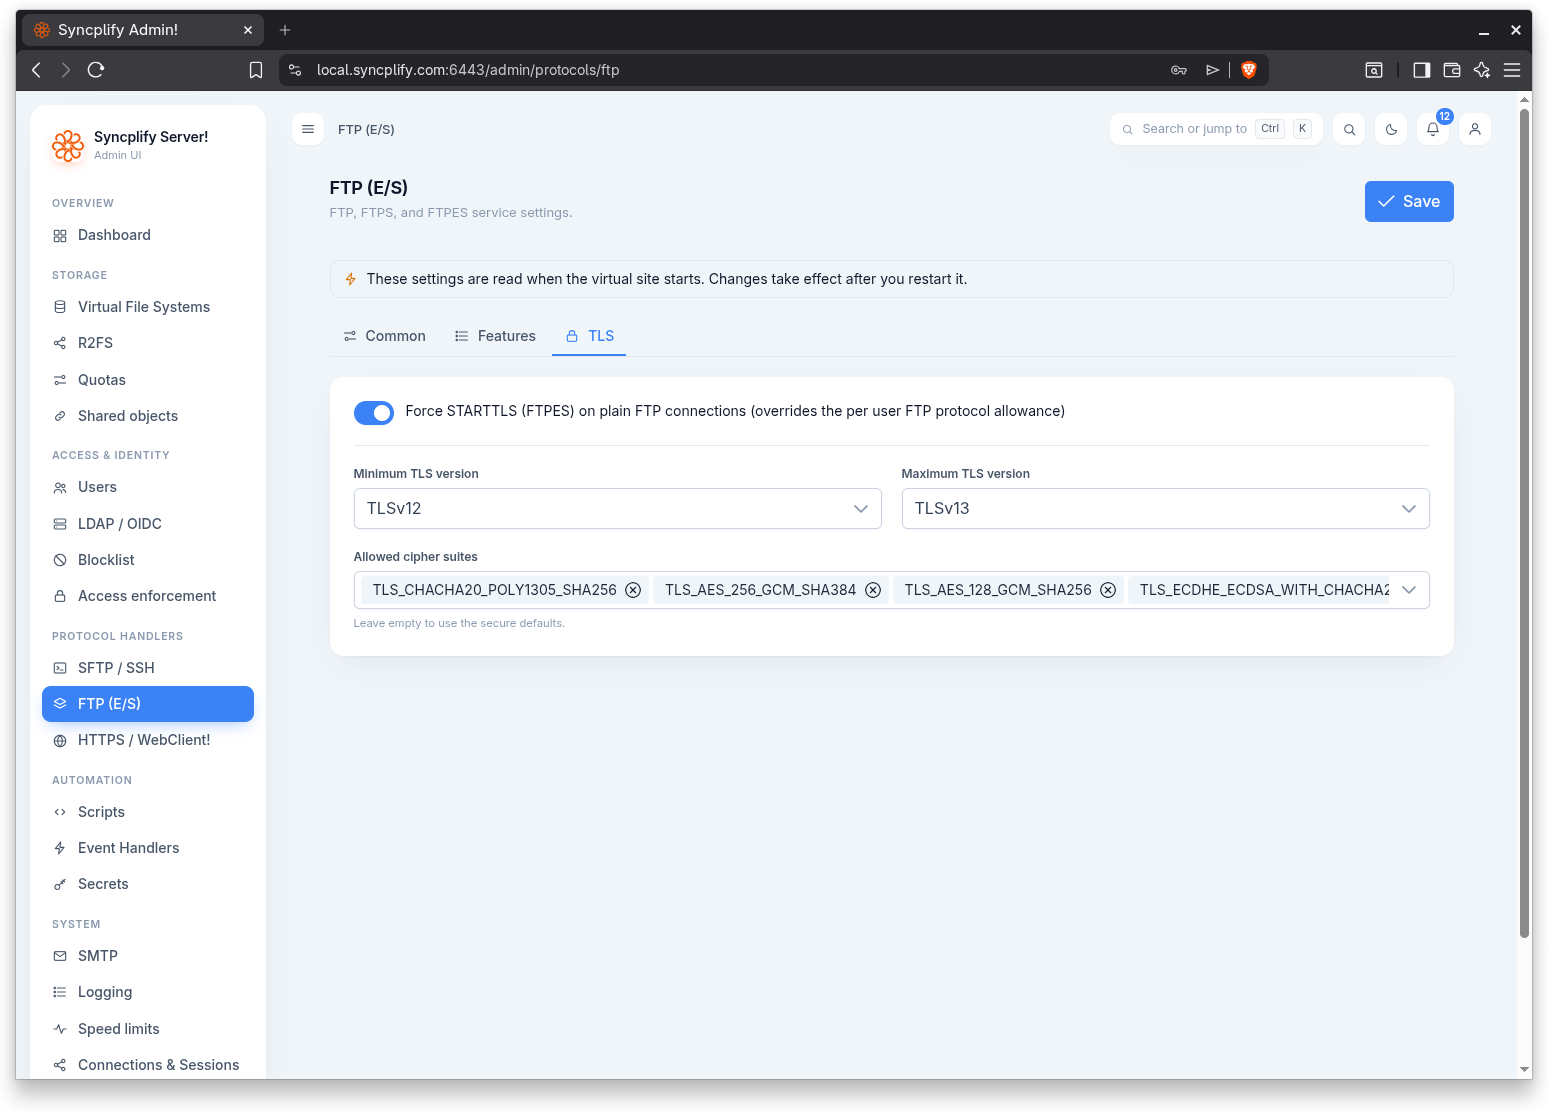This screenshot has height=1111, width=1548.
Task: Expand the Allowed cipher suites dropdown arrow
Action: click(1409, 590)
